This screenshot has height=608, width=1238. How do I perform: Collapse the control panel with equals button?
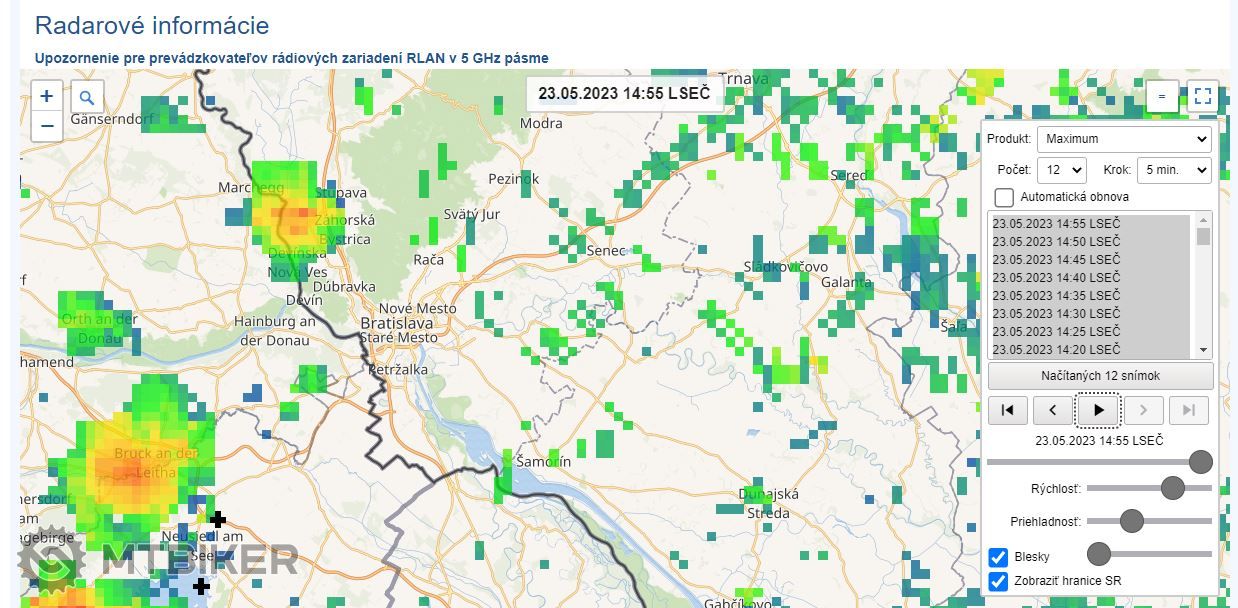[x=1162, y=96]
